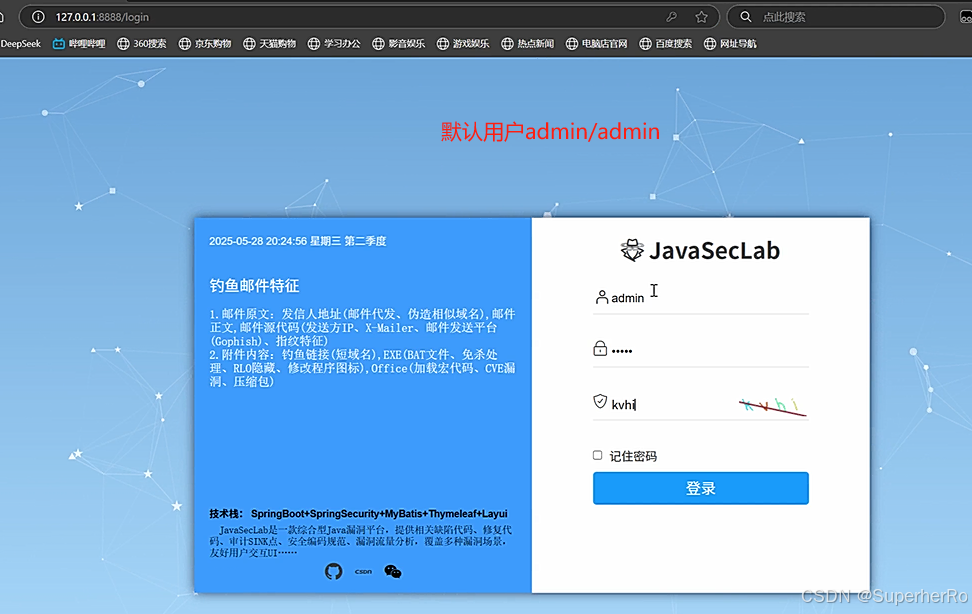Click the site info icon in address bar
Screen dimensions: 972x614
click(38, 17)
